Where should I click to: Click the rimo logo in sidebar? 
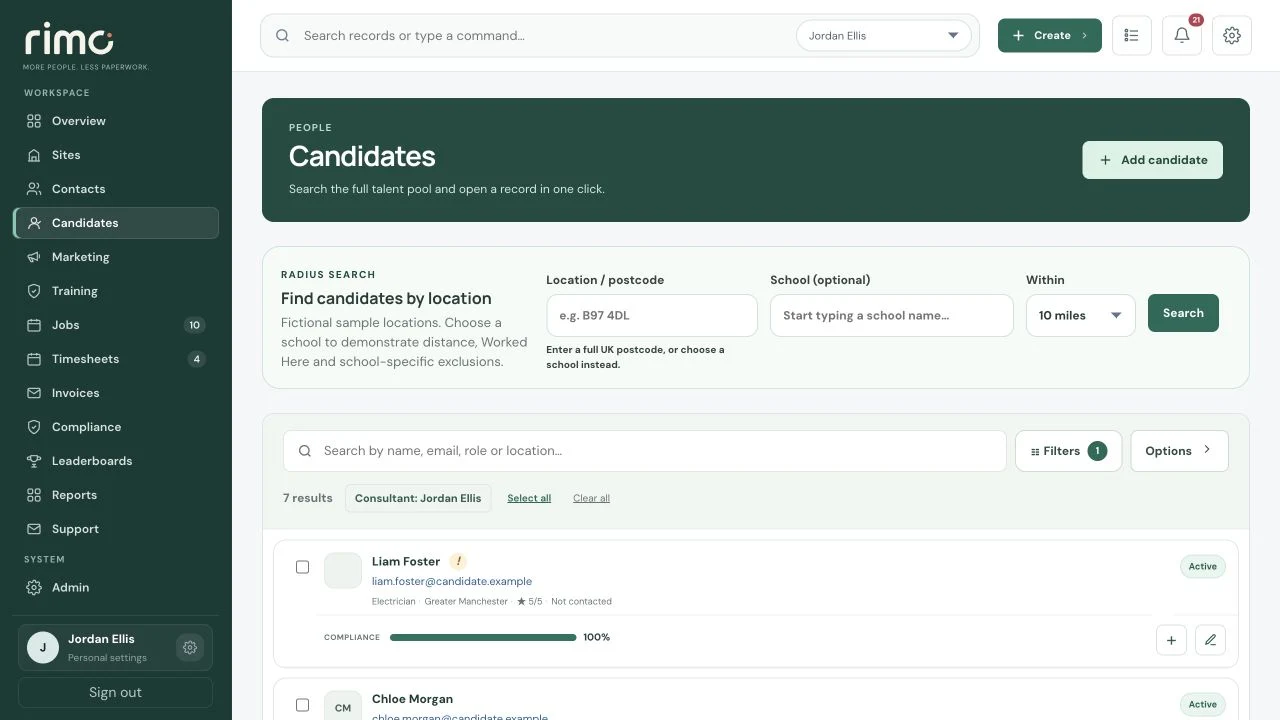click(69, 40)
